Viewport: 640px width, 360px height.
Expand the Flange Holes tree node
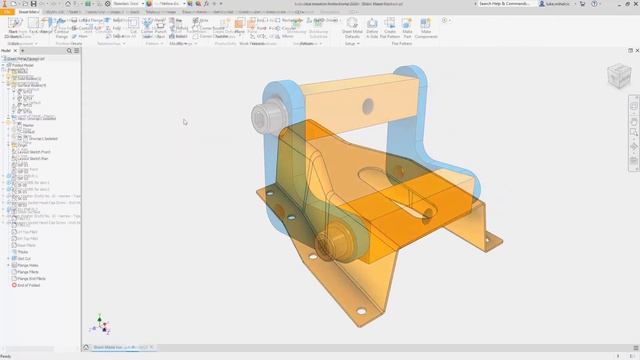[9, 265]
